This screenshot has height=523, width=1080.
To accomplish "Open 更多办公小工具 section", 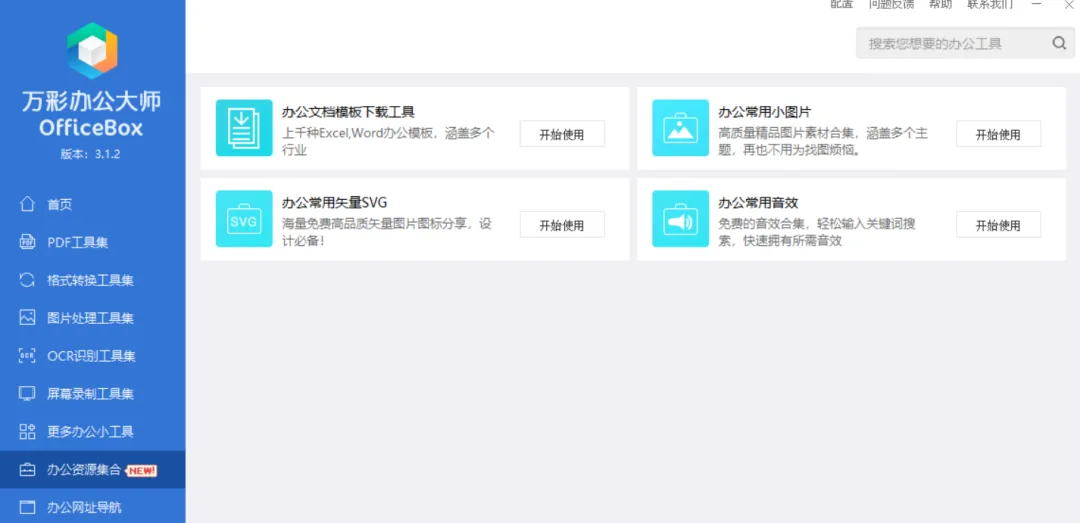I will point(92,431).
